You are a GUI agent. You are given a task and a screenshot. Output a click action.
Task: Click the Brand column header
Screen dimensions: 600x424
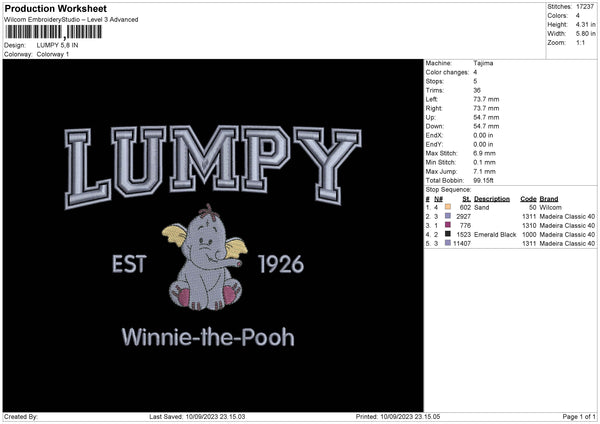pyautogui.click(x=549, y=198)
